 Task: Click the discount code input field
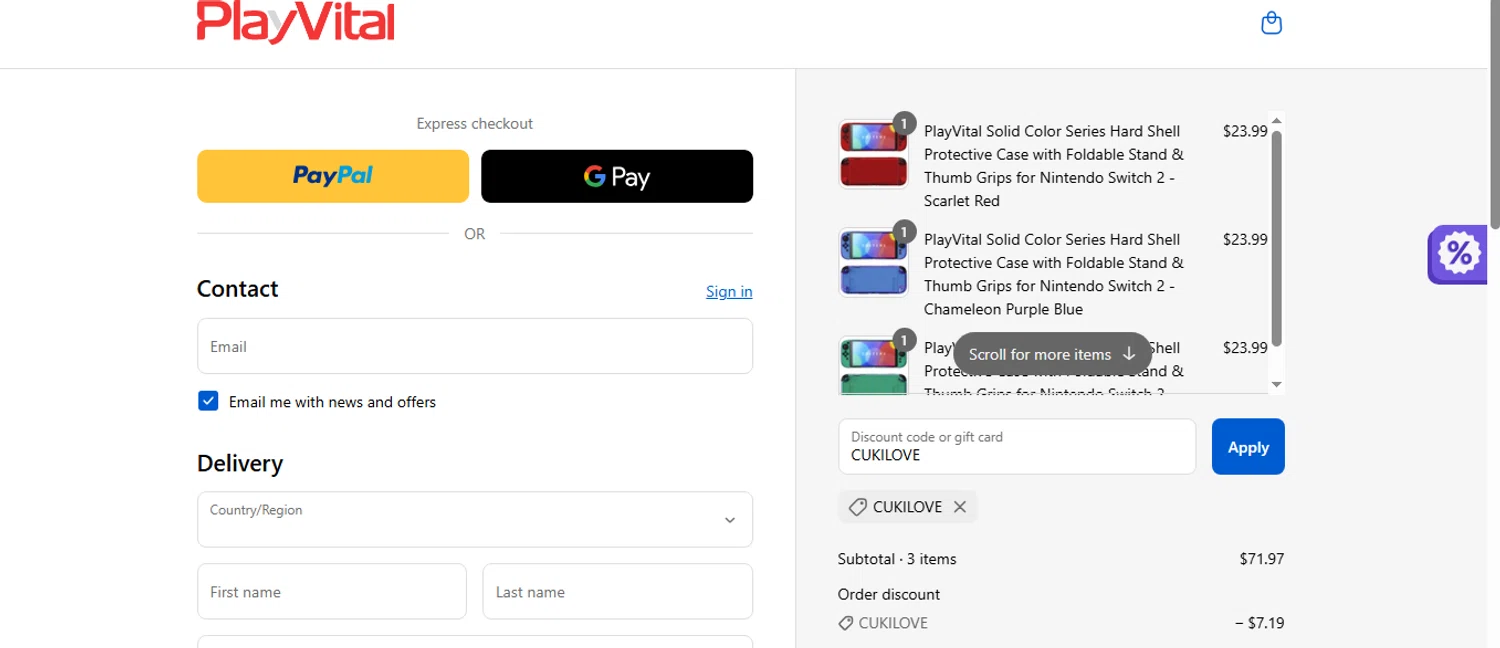pyautogui.click(x=1017, y=446)
